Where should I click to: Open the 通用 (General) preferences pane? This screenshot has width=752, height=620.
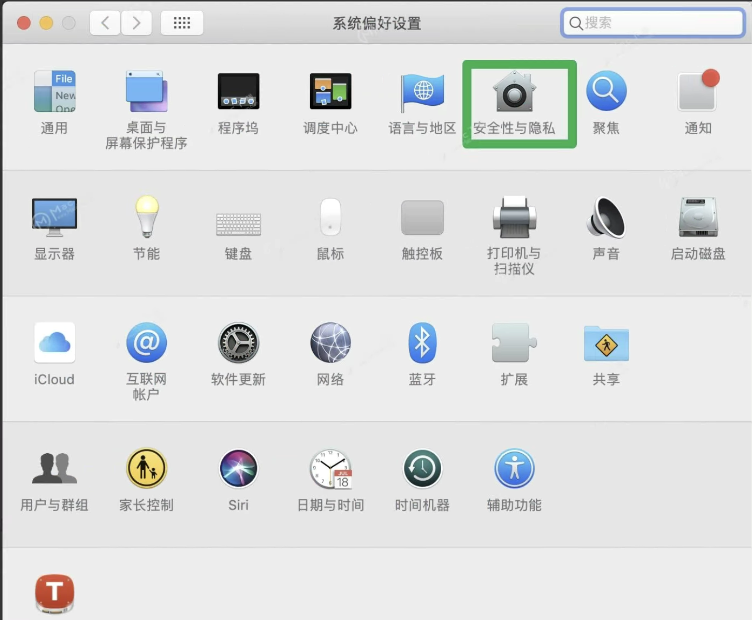[54, 92]
